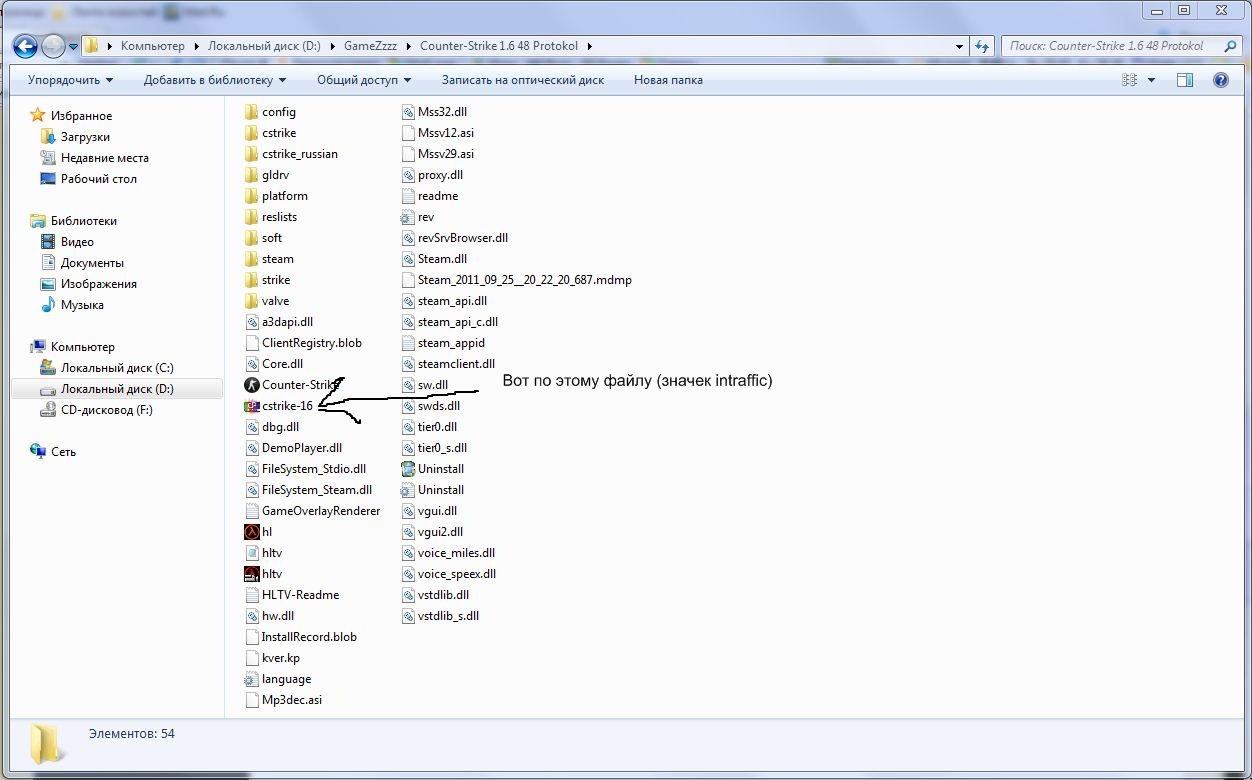This screenshot has width=1252, height=780.
Task: Open CD-дисковод (F:) in sidebar
Action: [106, 410]
